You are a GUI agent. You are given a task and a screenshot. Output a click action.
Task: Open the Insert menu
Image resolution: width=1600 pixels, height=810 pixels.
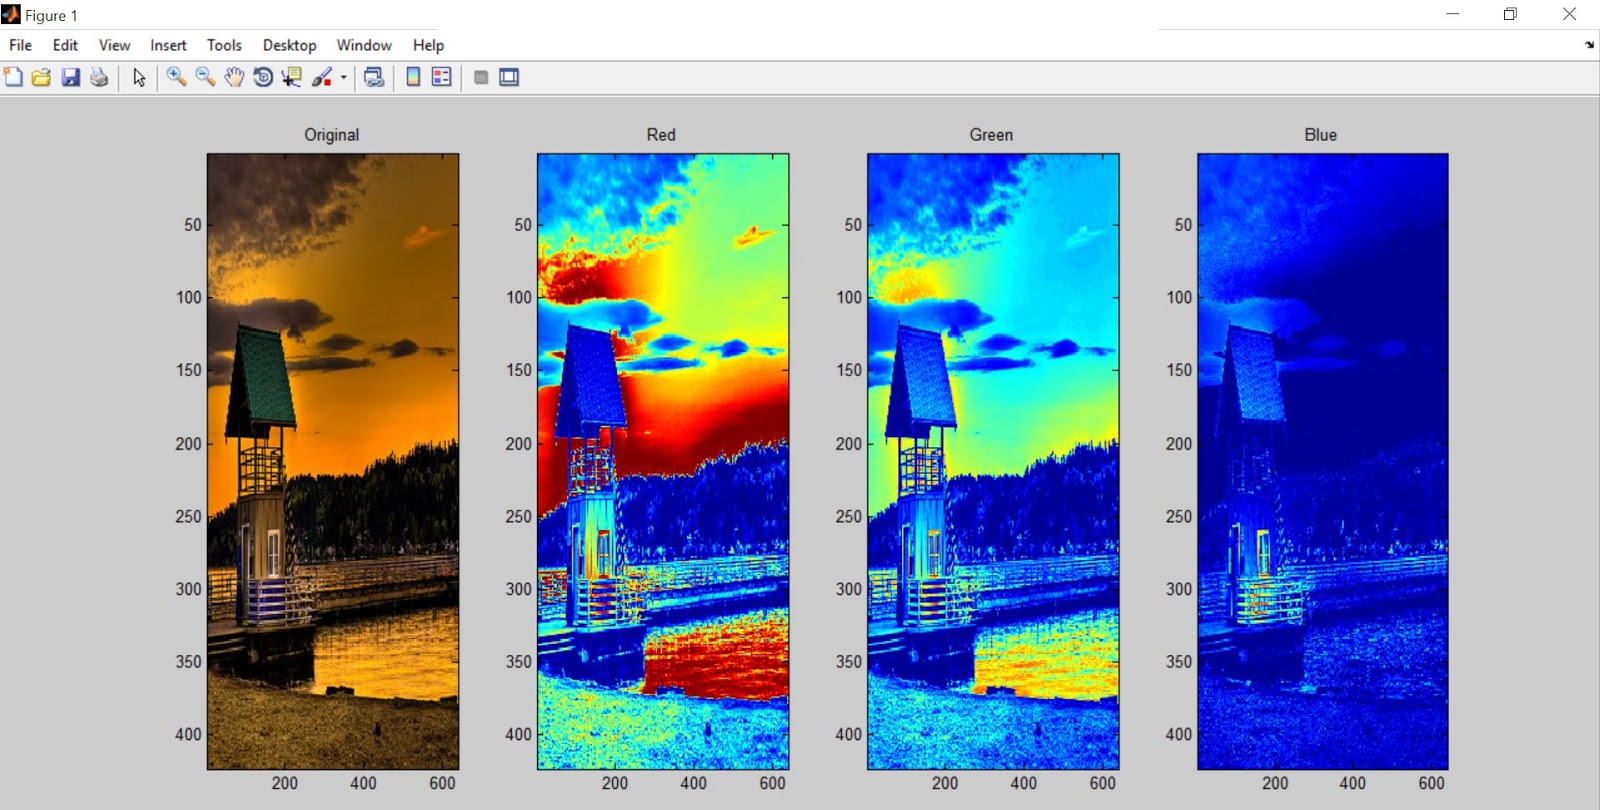(x=168, y=45)
